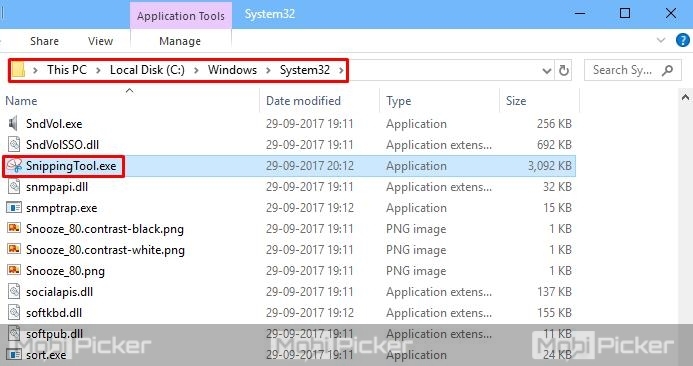Click the 256 KB size value

click(554, 124)
